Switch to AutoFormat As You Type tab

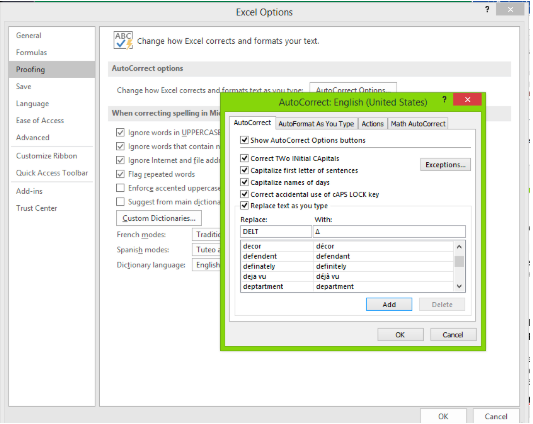(x=316, y=124)
